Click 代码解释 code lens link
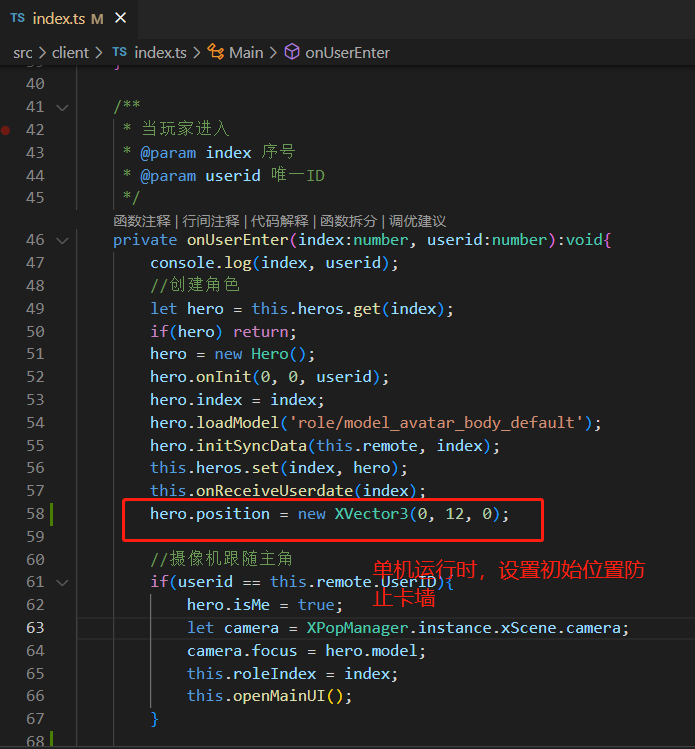Viewport: 695px width, 749px height. pos(279,221)
